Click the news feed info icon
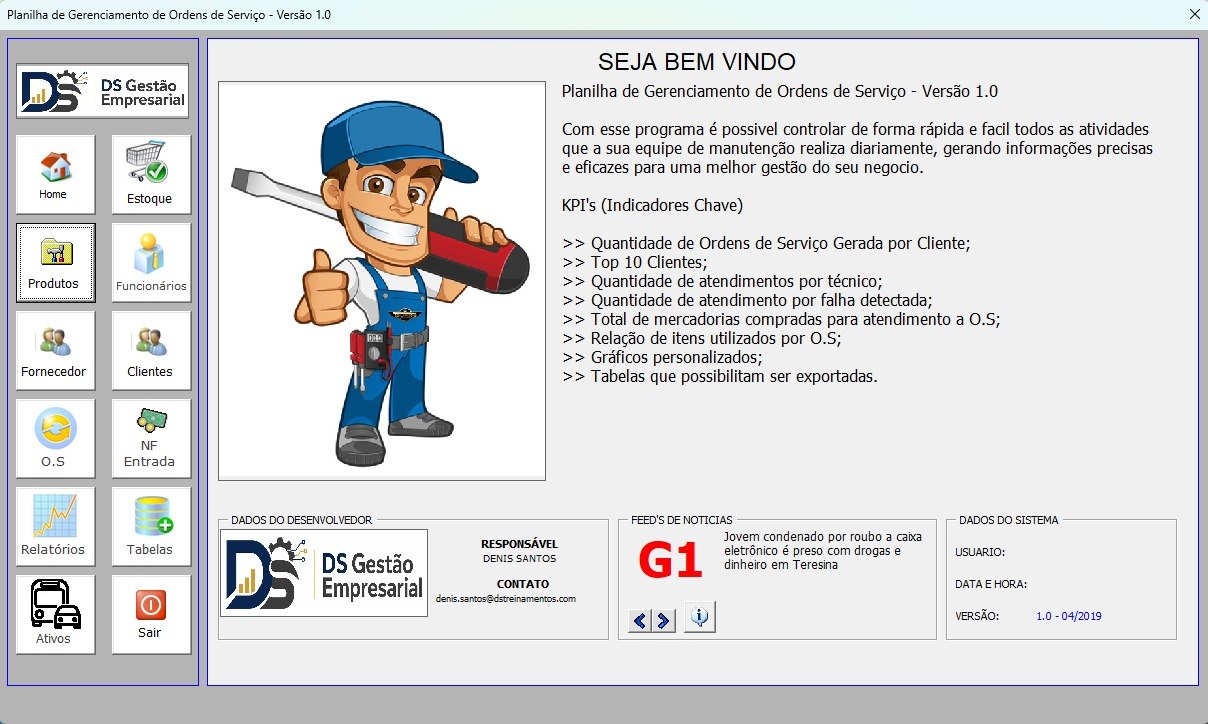The image size is (1208, 724). pos(700,618)
